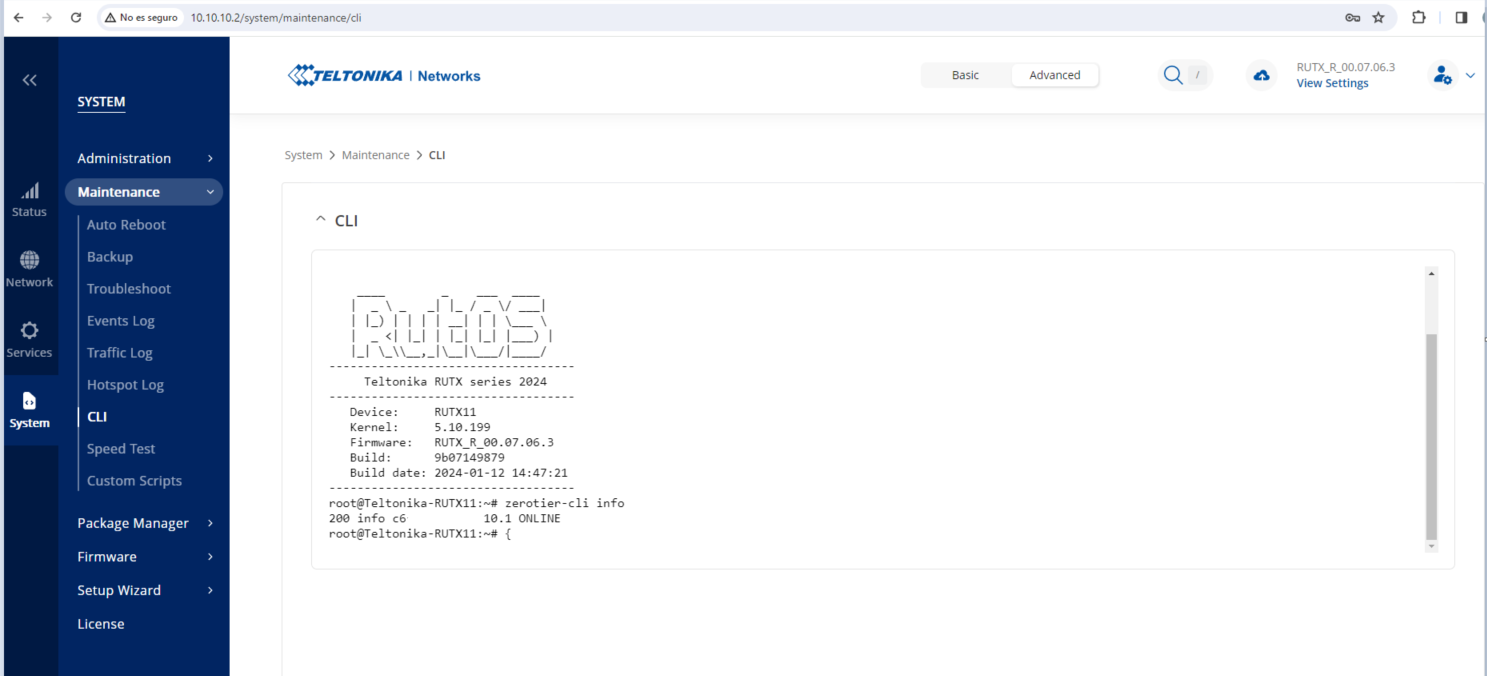Click the 'Teltonika RUTX series 2024' text
This screenshot has width=1487, height=676.
click(x=455, y=381)
